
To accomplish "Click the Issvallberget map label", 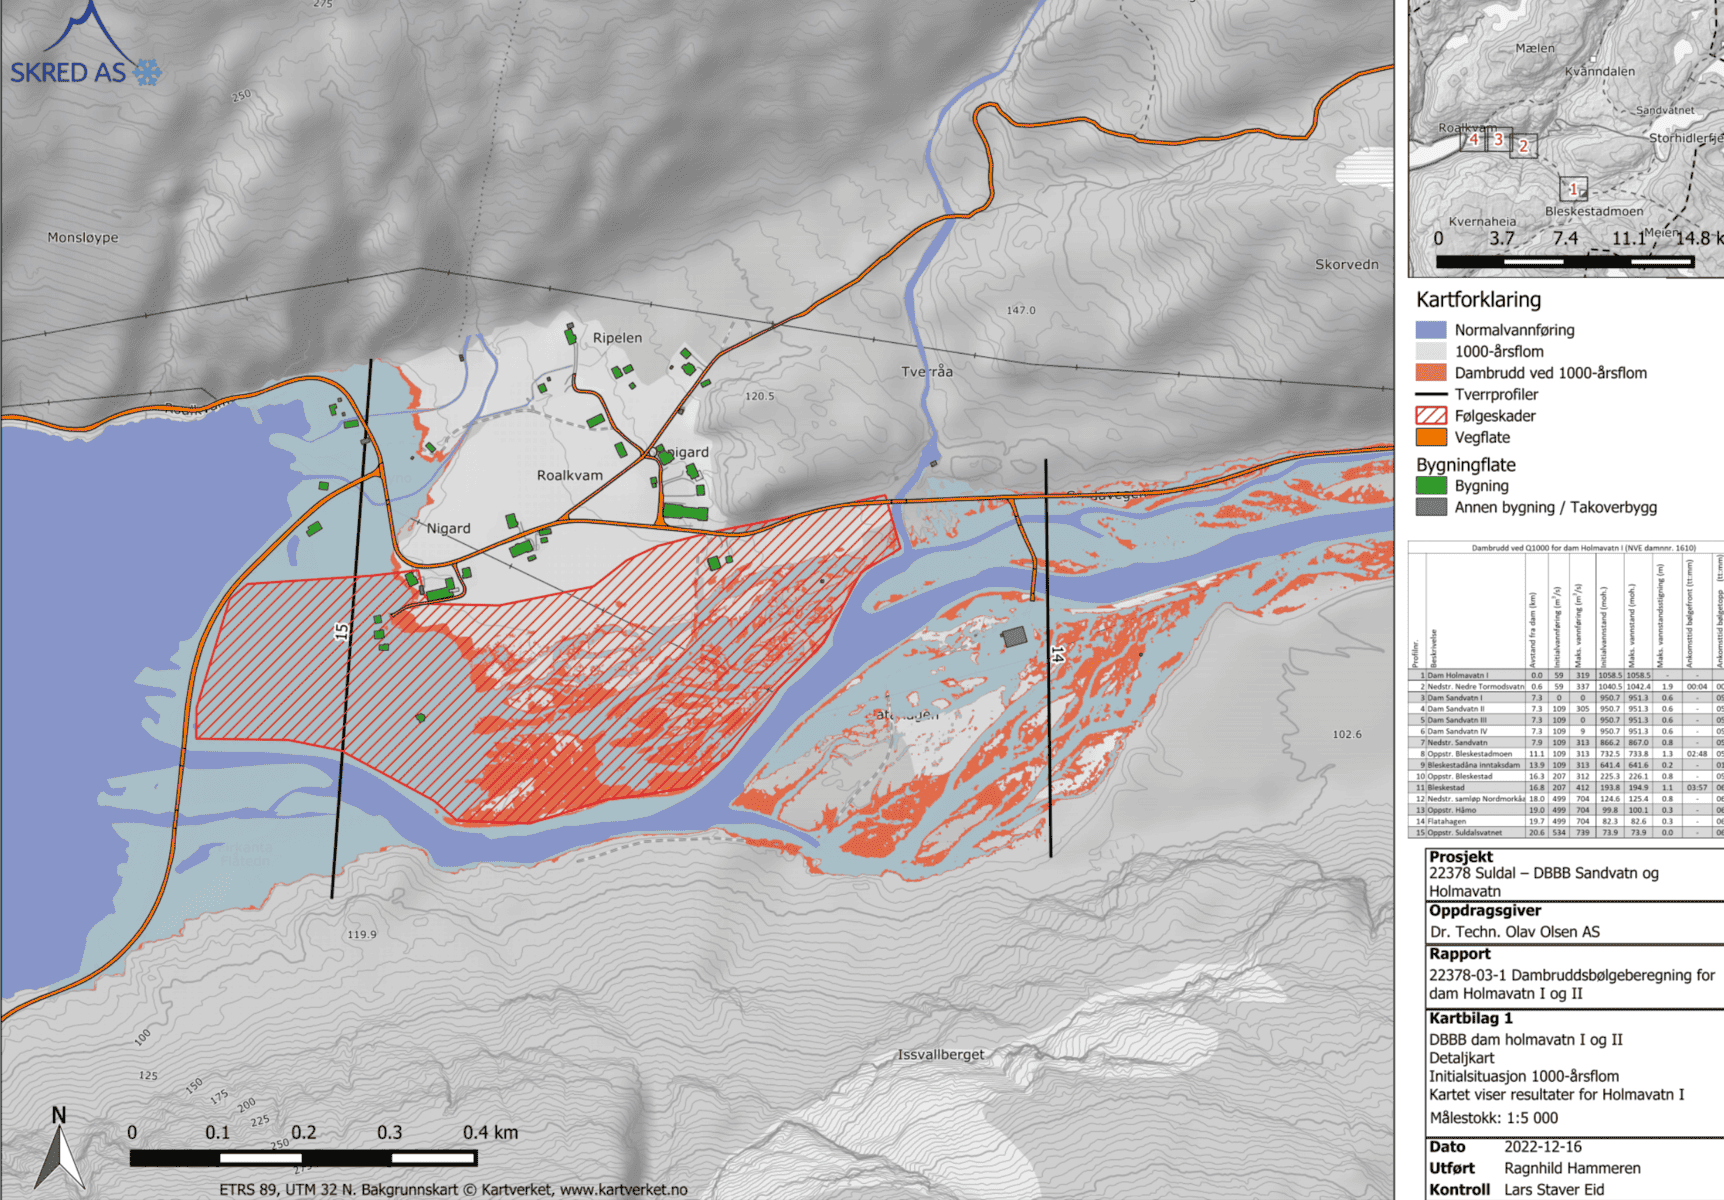I will (x=940, y=1055).
